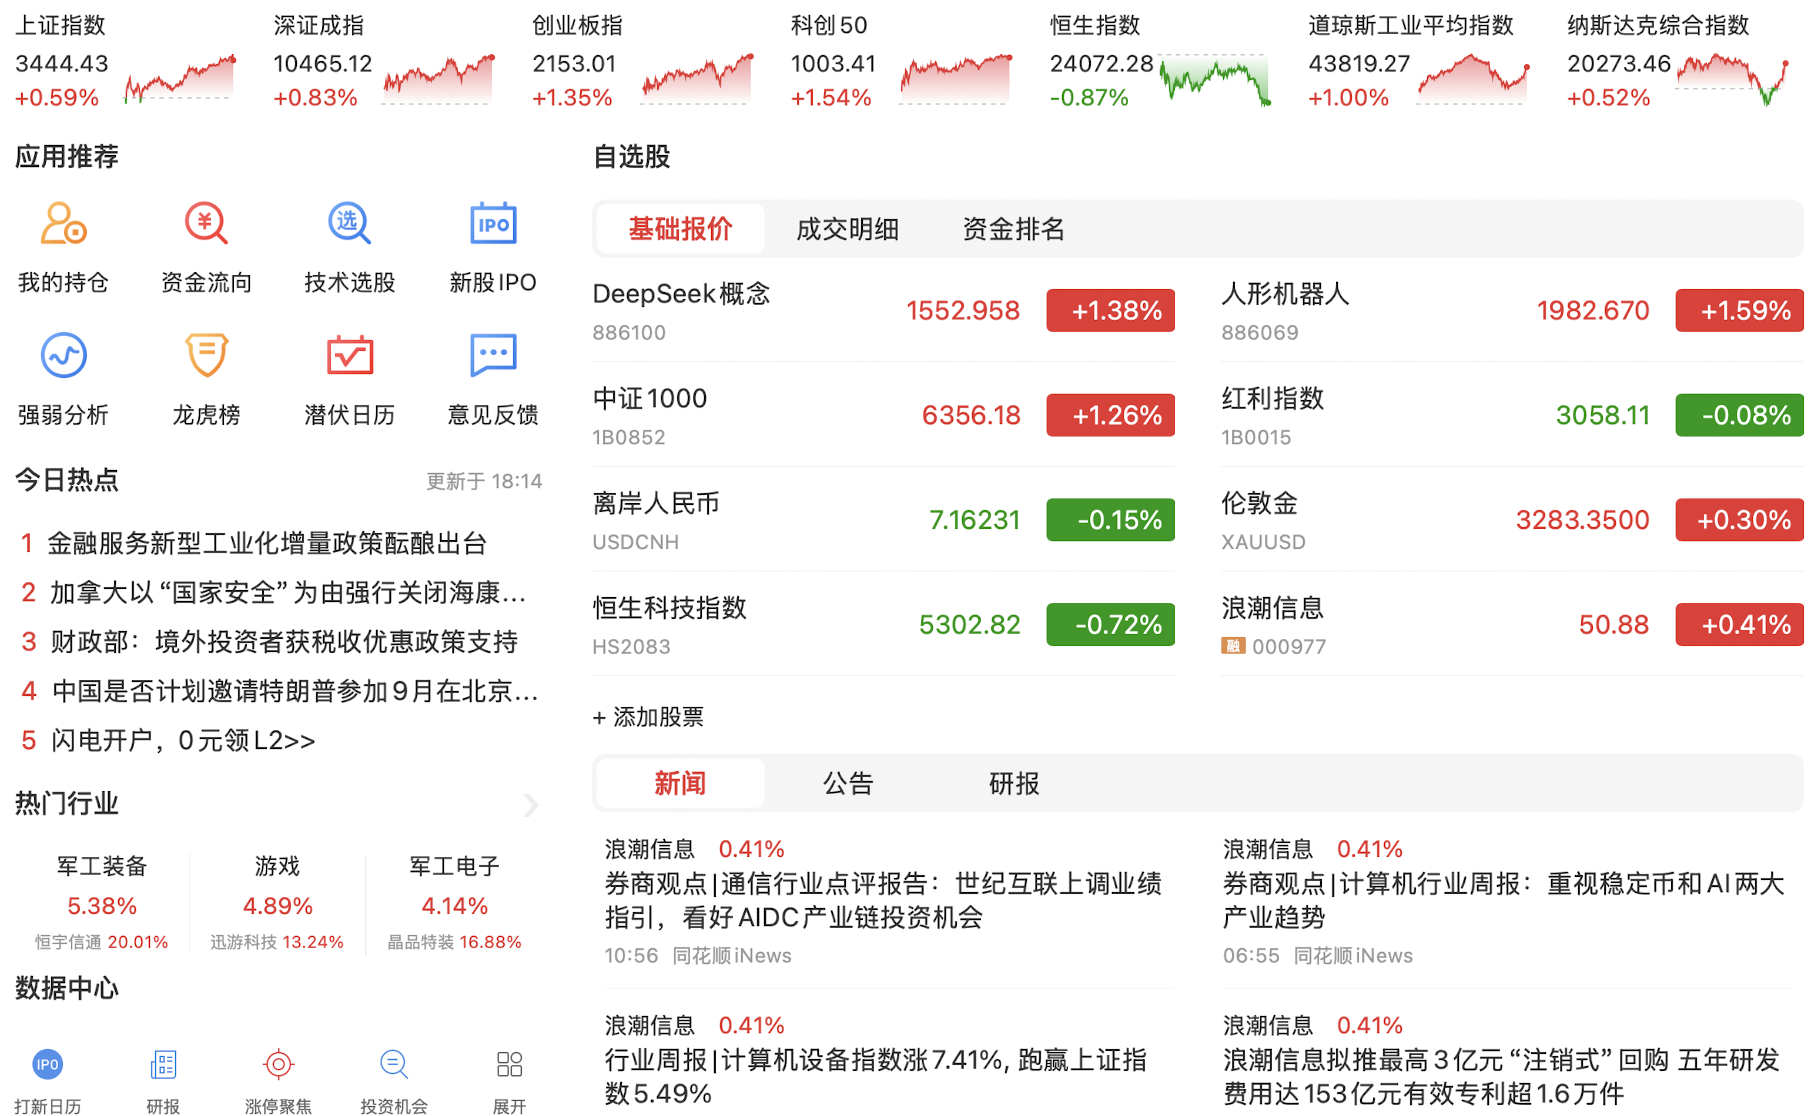Expand the 热门行业 section with the chevron

[531, 805]
